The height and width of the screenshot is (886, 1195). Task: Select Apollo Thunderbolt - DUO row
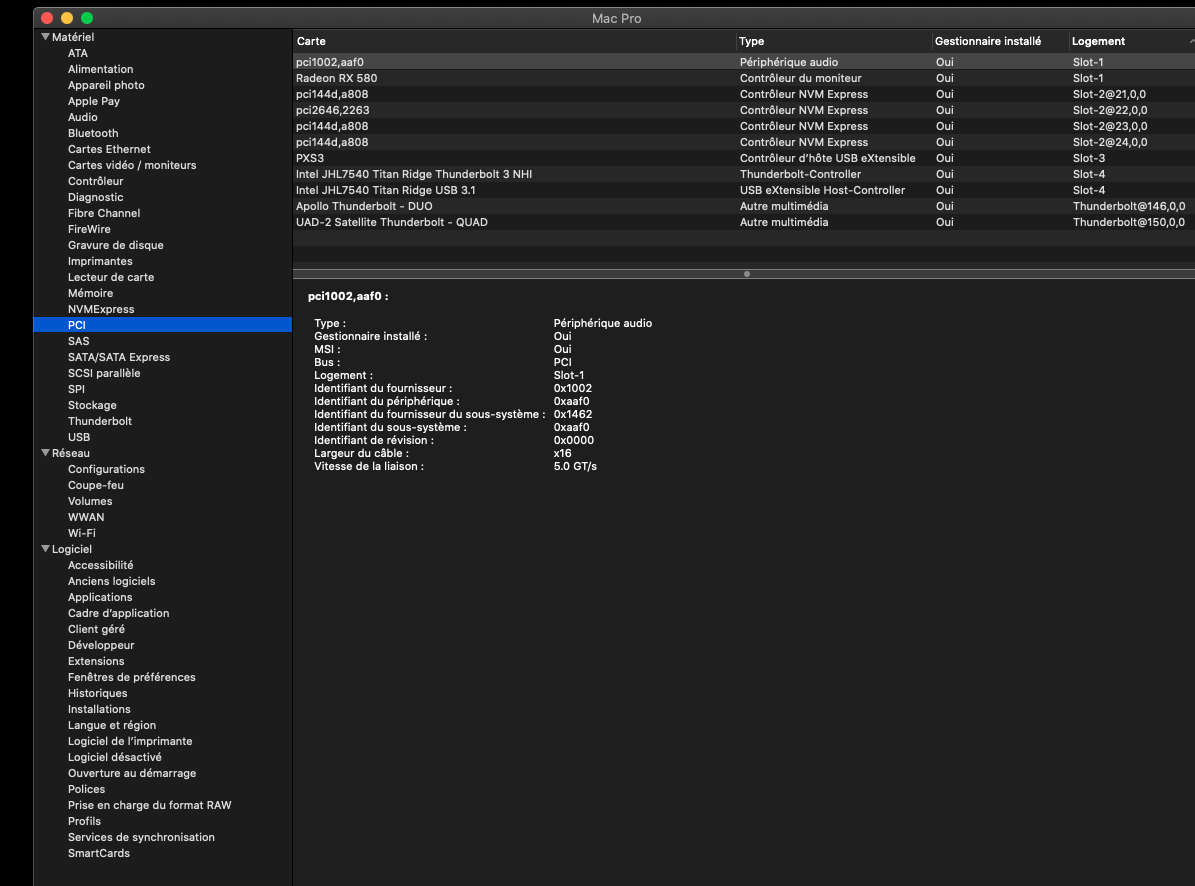[x=364, y=206]
